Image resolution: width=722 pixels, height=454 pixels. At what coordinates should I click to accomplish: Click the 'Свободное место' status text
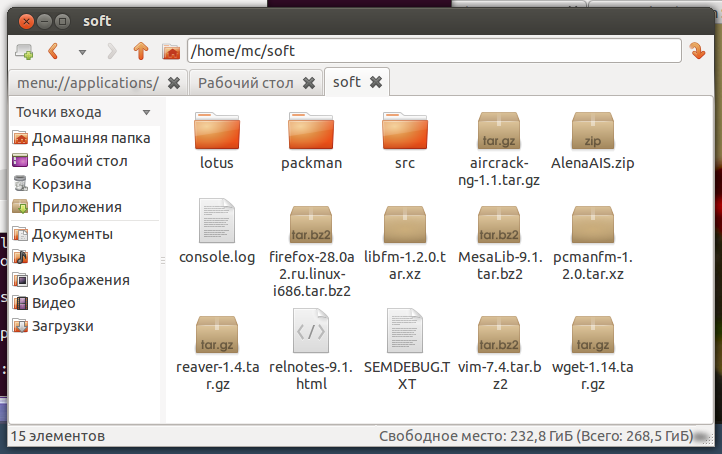536,436
